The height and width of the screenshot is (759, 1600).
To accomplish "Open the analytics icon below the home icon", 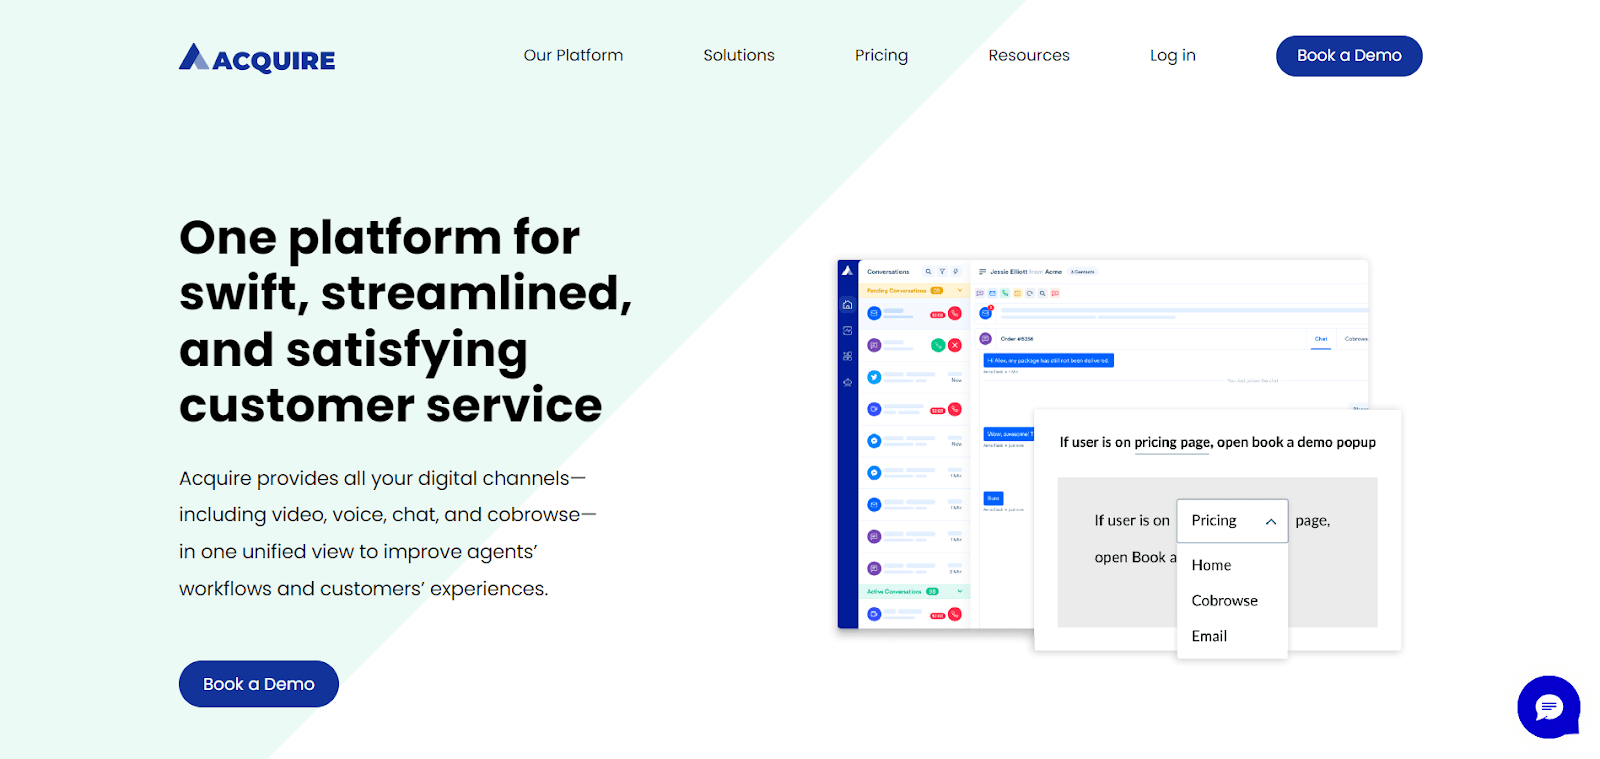I will click(848, 330).
